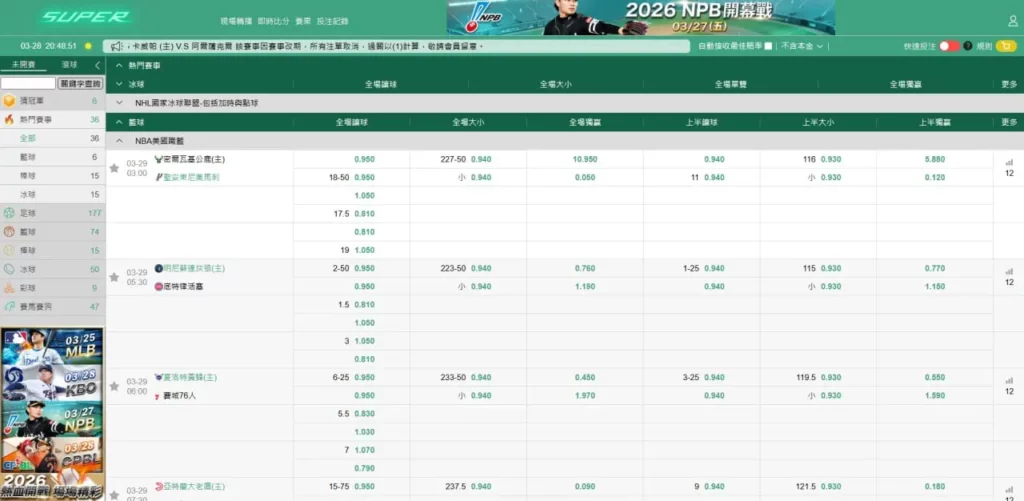This screenshot has width=1024, height=501.
Task: Select Hornets first-half moneyline 0.550
Action: (935, 378)
